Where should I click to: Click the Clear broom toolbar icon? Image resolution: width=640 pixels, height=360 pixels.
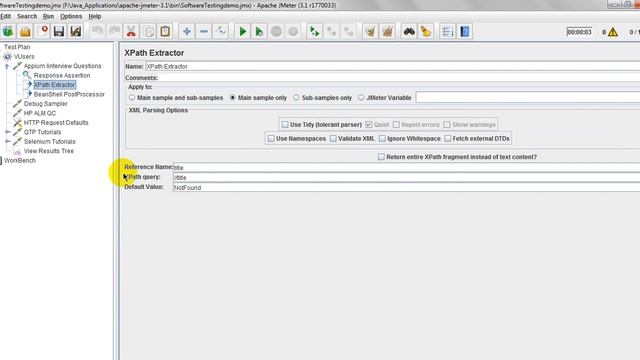coord(370,31)
